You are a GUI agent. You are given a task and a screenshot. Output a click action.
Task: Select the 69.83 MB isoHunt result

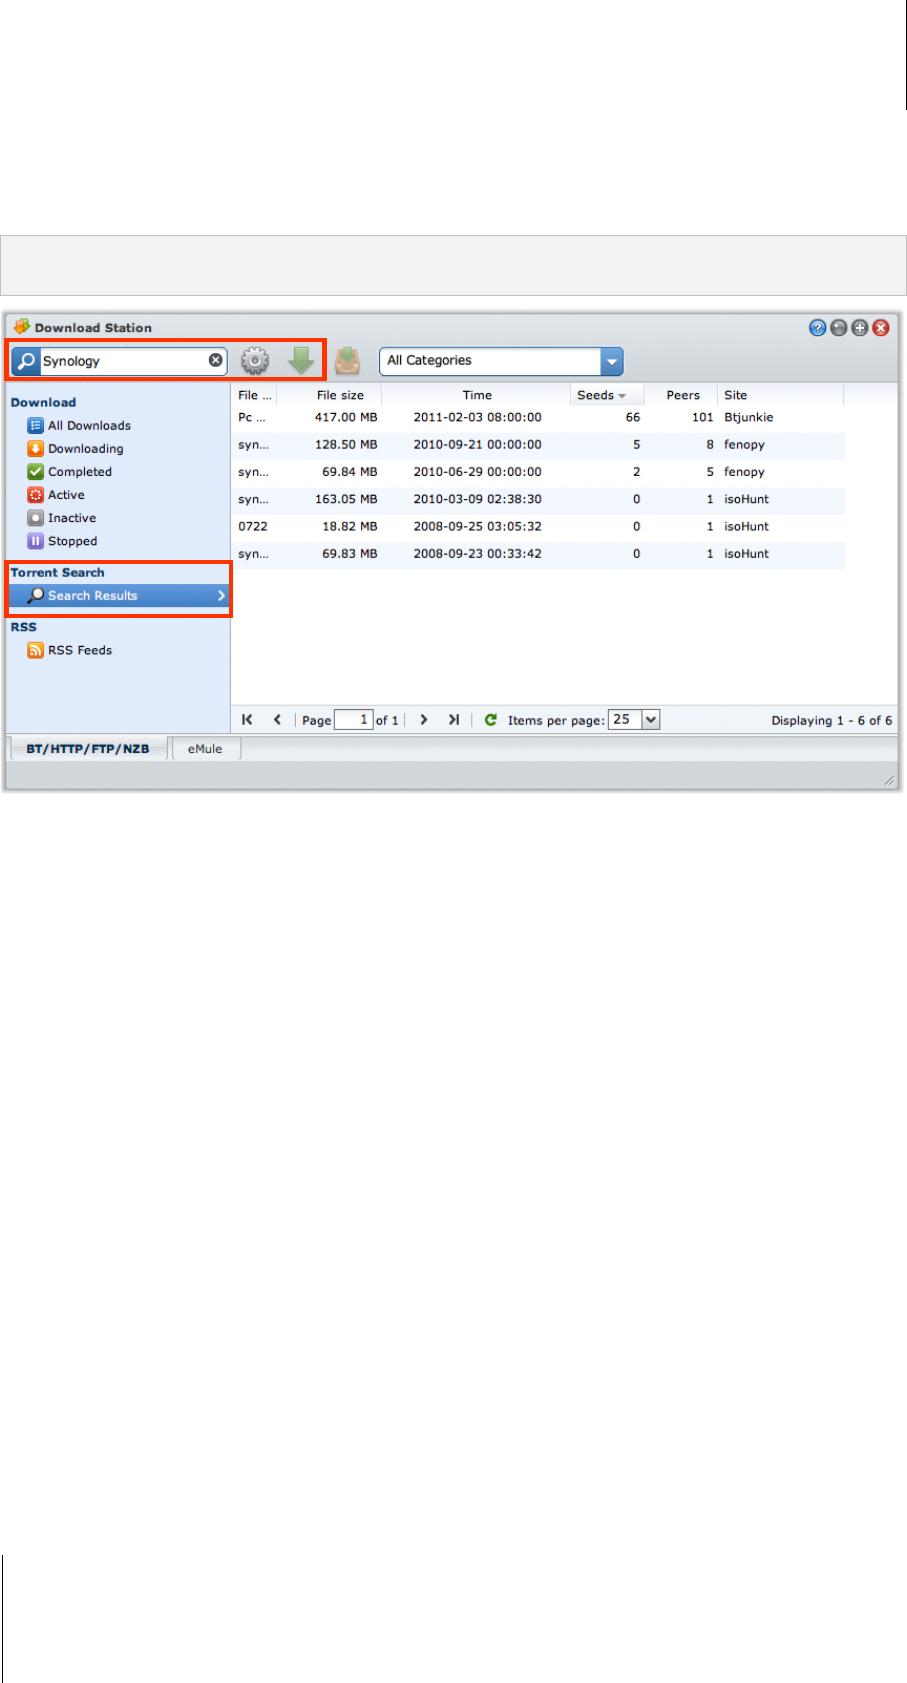pos(539,553)
